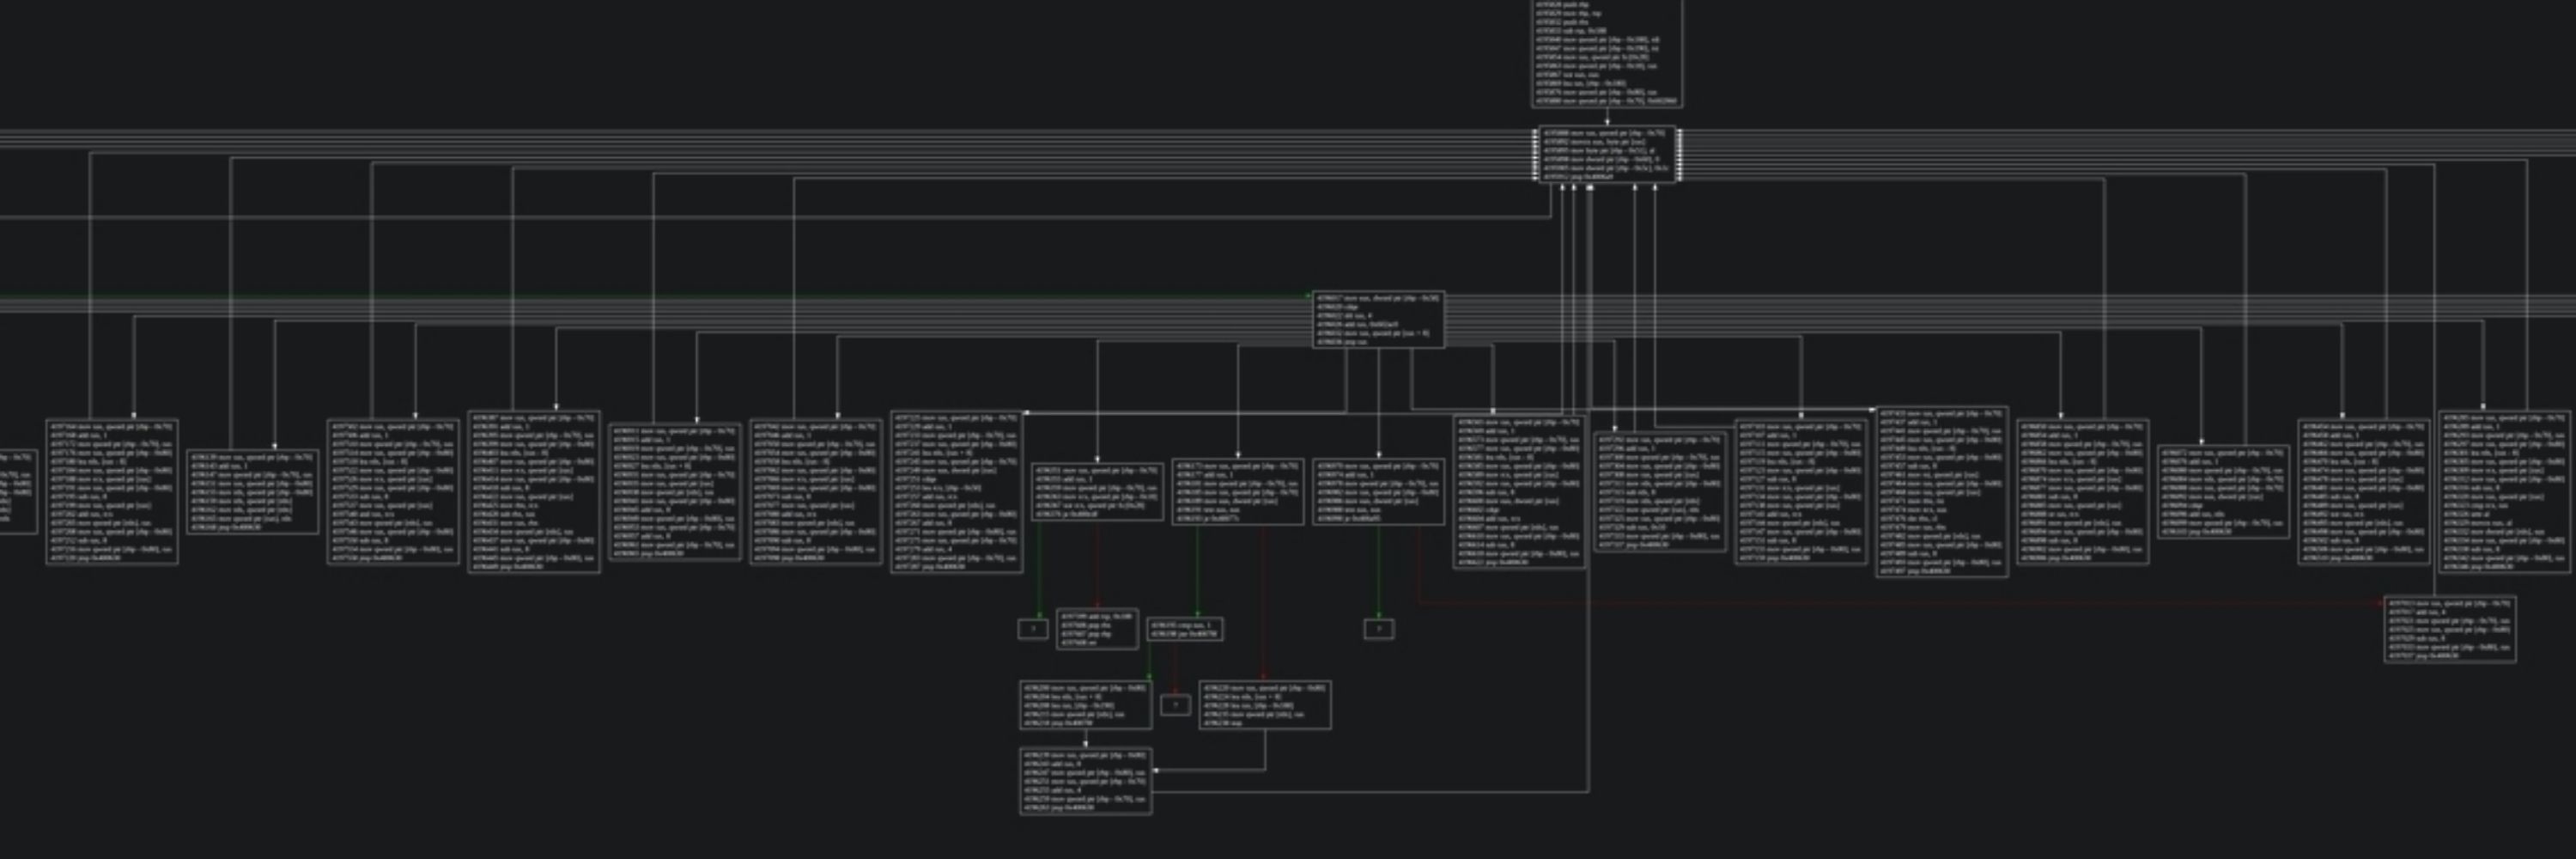Select the block reached by the long red edge

click(2450, 629)
